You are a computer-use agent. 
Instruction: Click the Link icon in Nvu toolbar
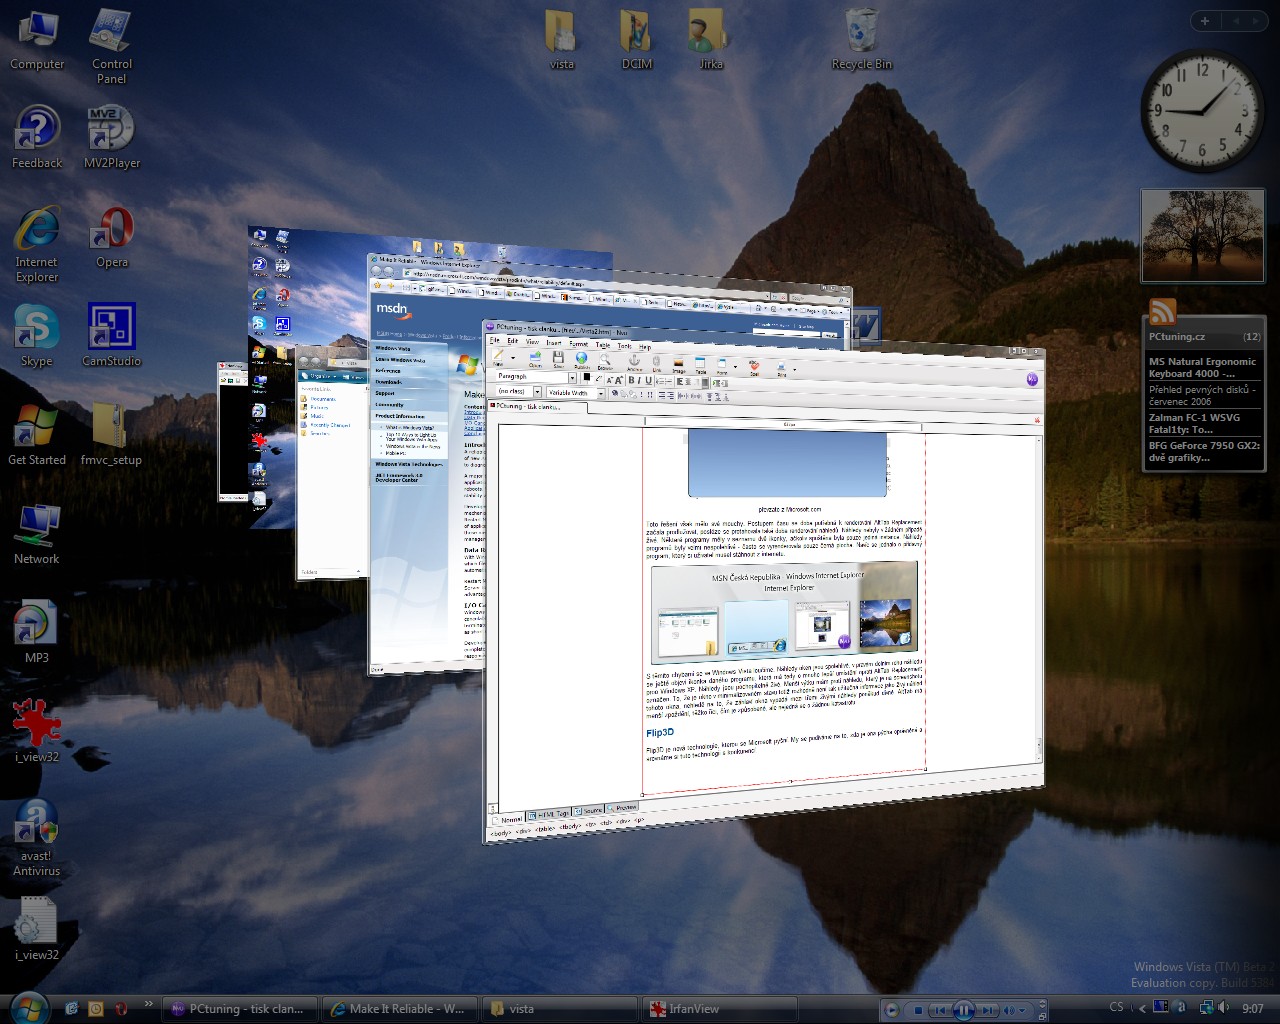pyautogui.click(x=657, y=362)
